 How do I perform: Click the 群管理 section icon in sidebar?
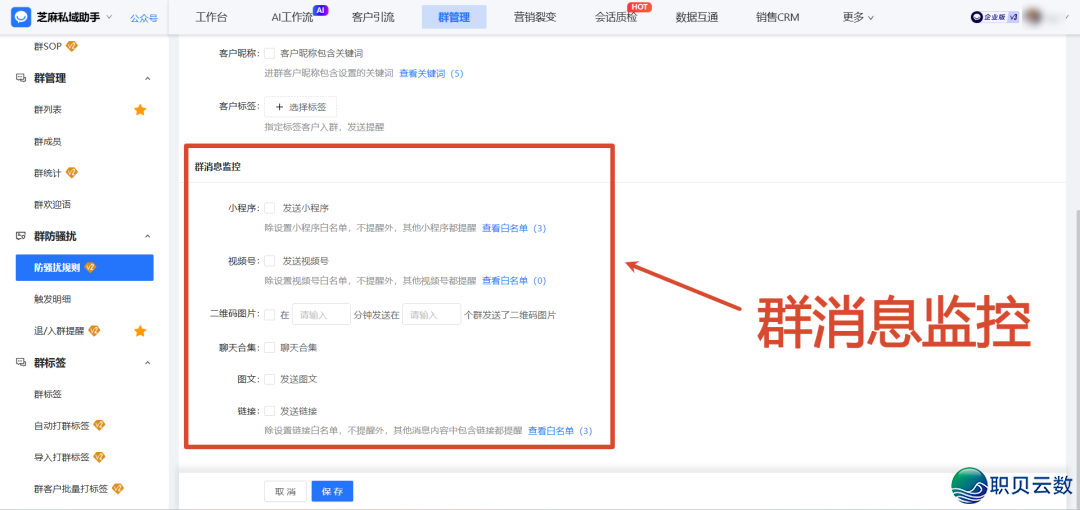point(21,79)
